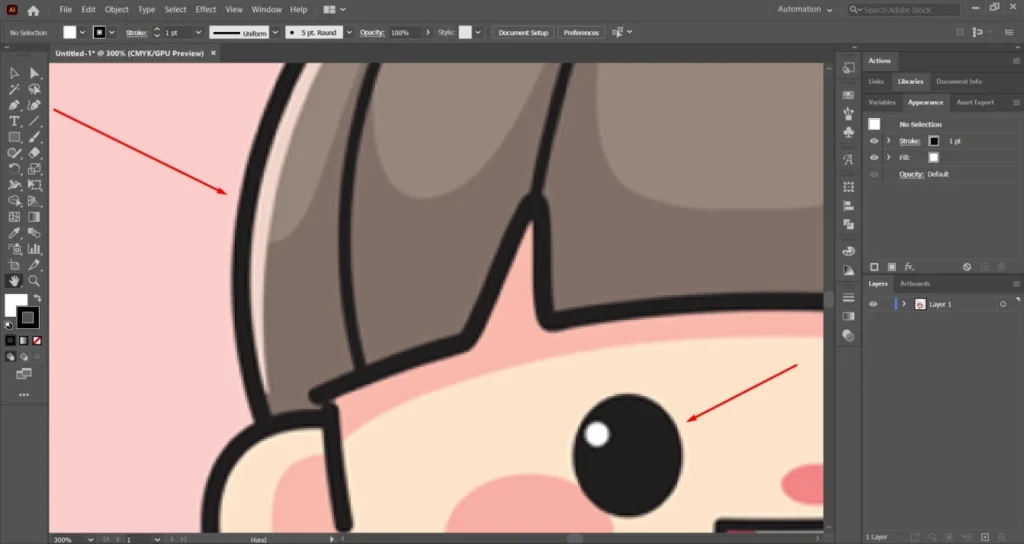
Task: Select the Blend tool
Action: [x=34, y=233]
